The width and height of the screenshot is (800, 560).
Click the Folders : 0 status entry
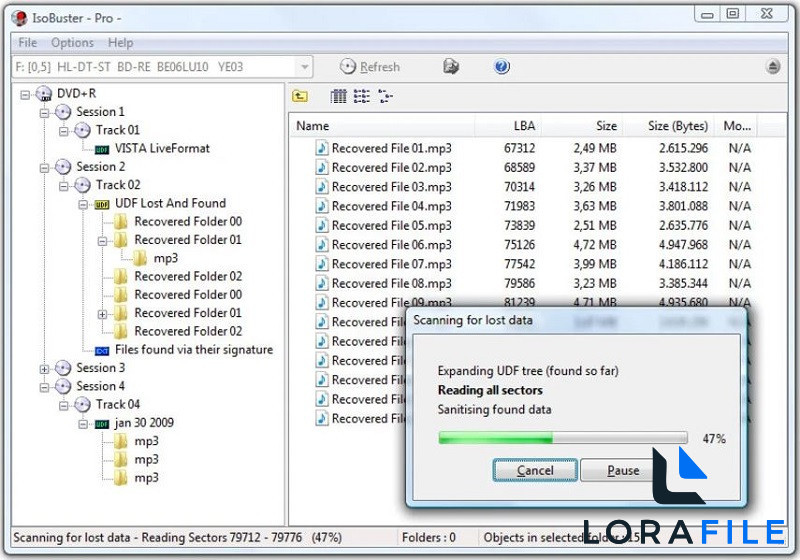pyautogui.click(x=429, y=538)
